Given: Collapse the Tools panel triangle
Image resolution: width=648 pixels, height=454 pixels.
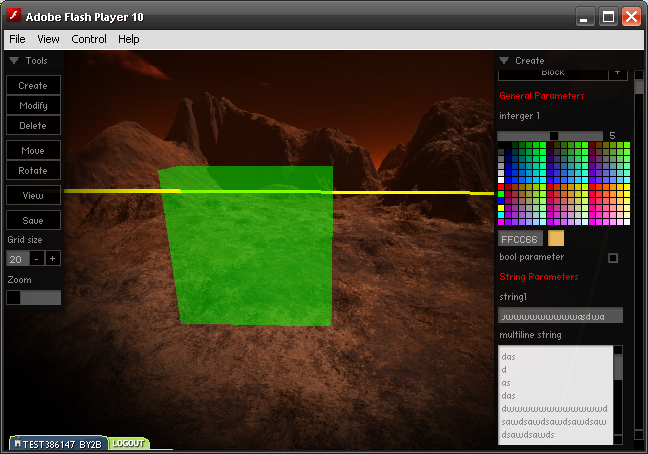Looking at the screenshot, I should [x=14, y=61].
